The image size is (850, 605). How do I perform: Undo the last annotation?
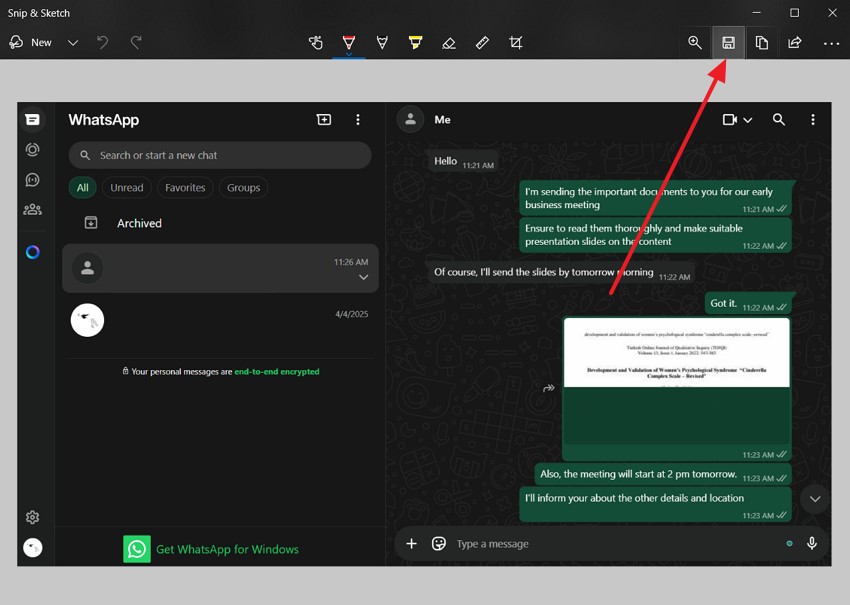[x=102, y=43]
